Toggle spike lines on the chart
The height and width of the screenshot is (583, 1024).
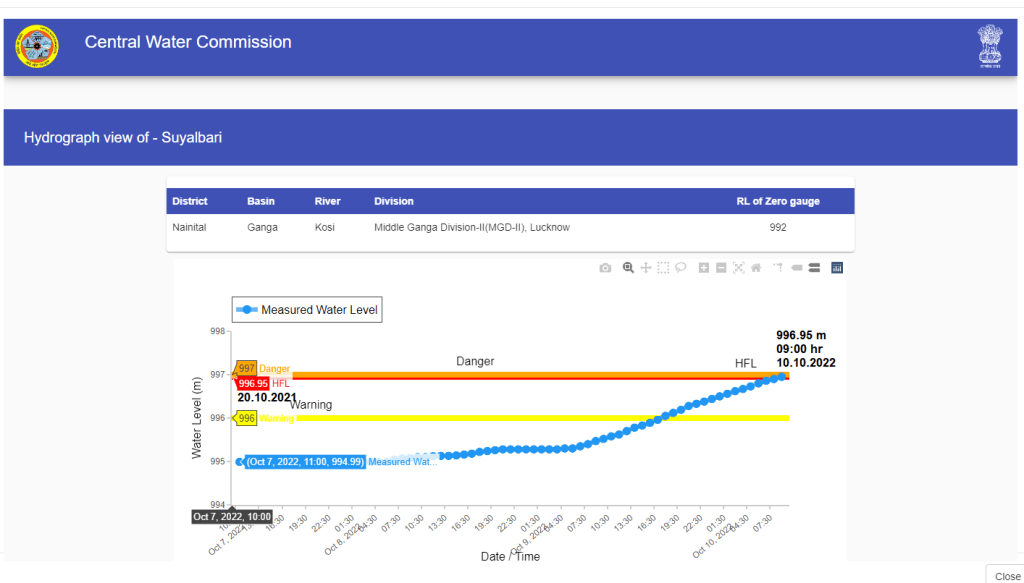click(777, 268)
